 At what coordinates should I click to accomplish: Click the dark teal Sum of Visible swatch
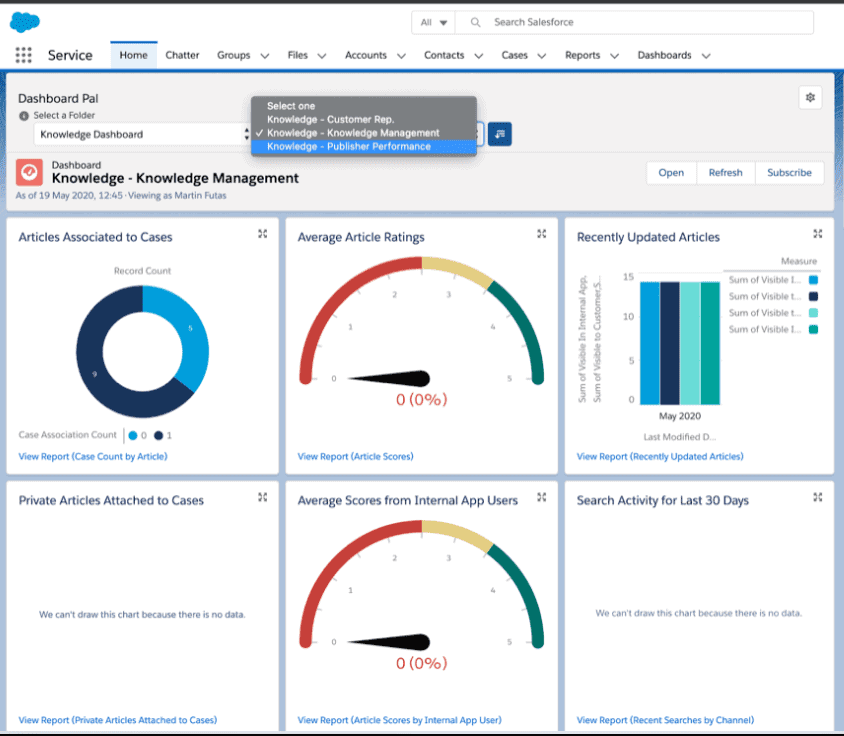(813, 330)
